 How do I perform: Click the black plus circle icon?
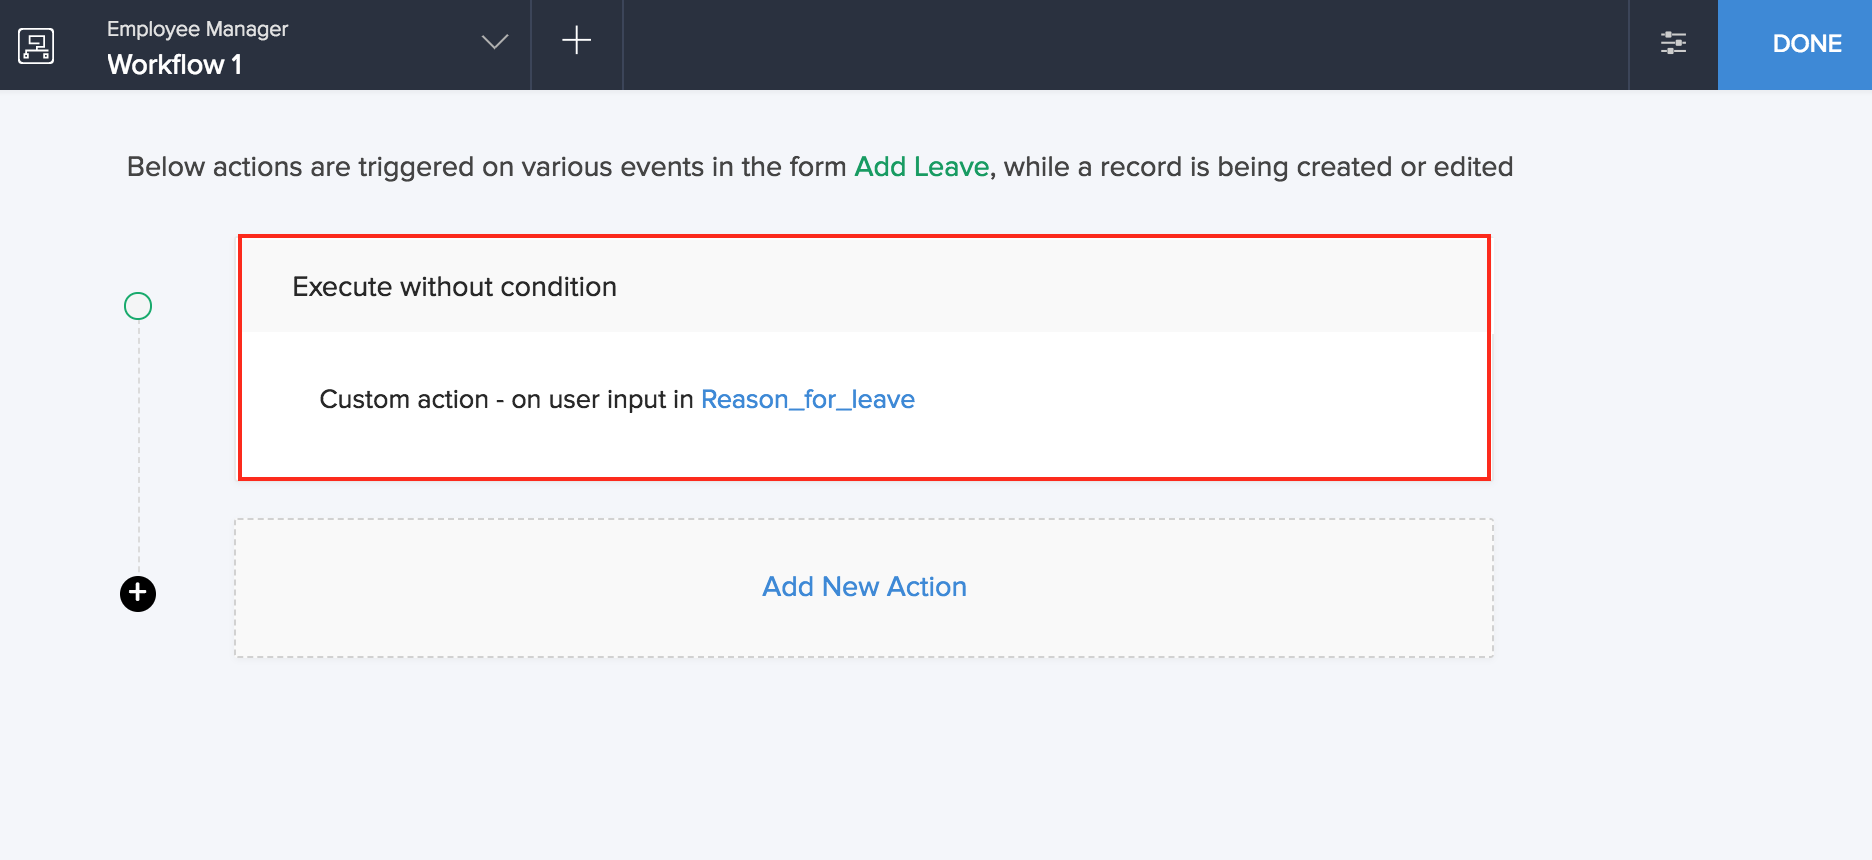138,594
